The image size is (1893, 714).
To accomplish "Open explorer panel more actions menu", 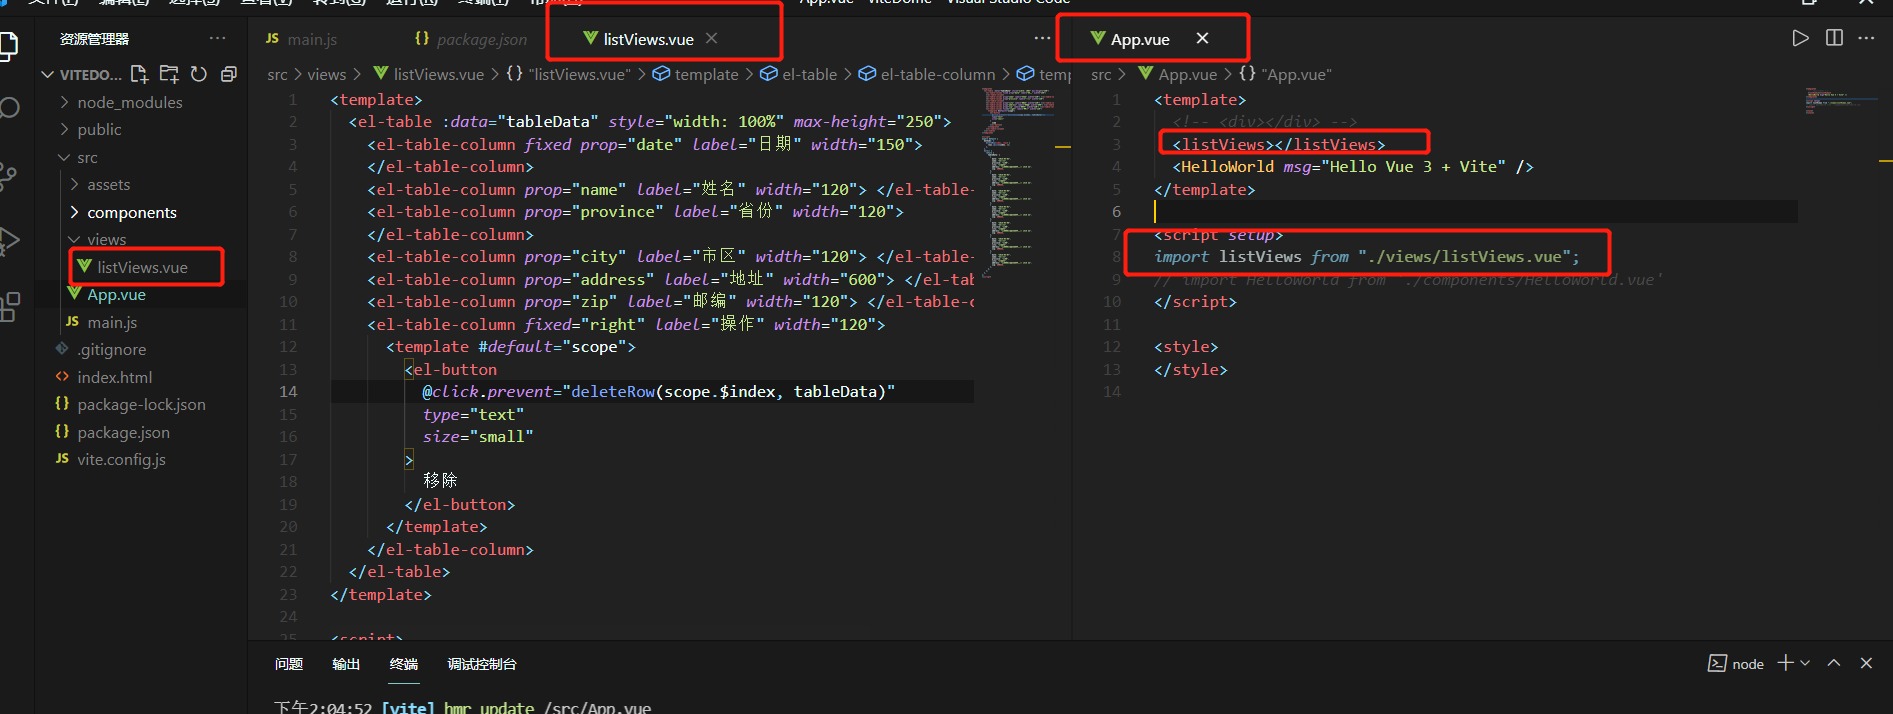I will (217, 39).
